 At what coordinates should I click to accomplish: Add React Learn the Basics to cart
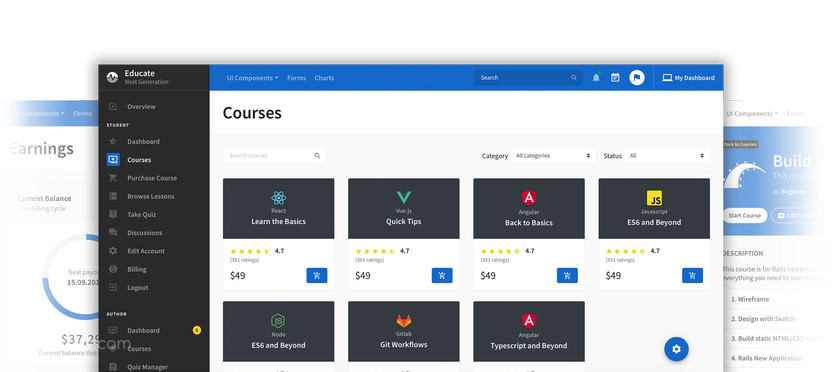[x=317, y=276]
